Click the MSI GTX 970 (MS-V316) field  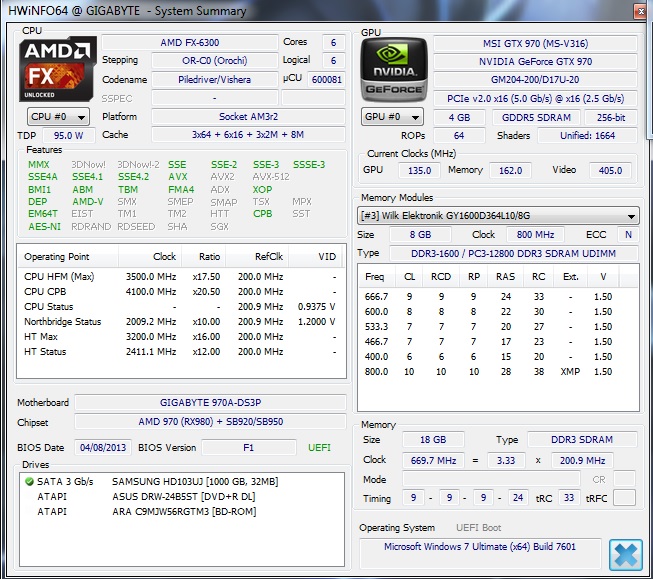point(536,44)
